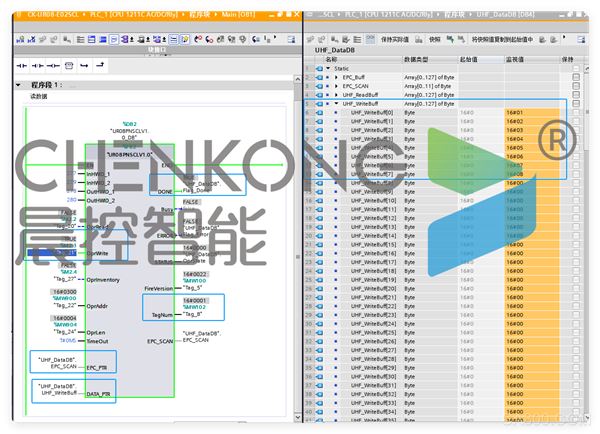
Task: Click the expand rows icon in UHF_DataDB toolbar
Action: tap(357, 39)
